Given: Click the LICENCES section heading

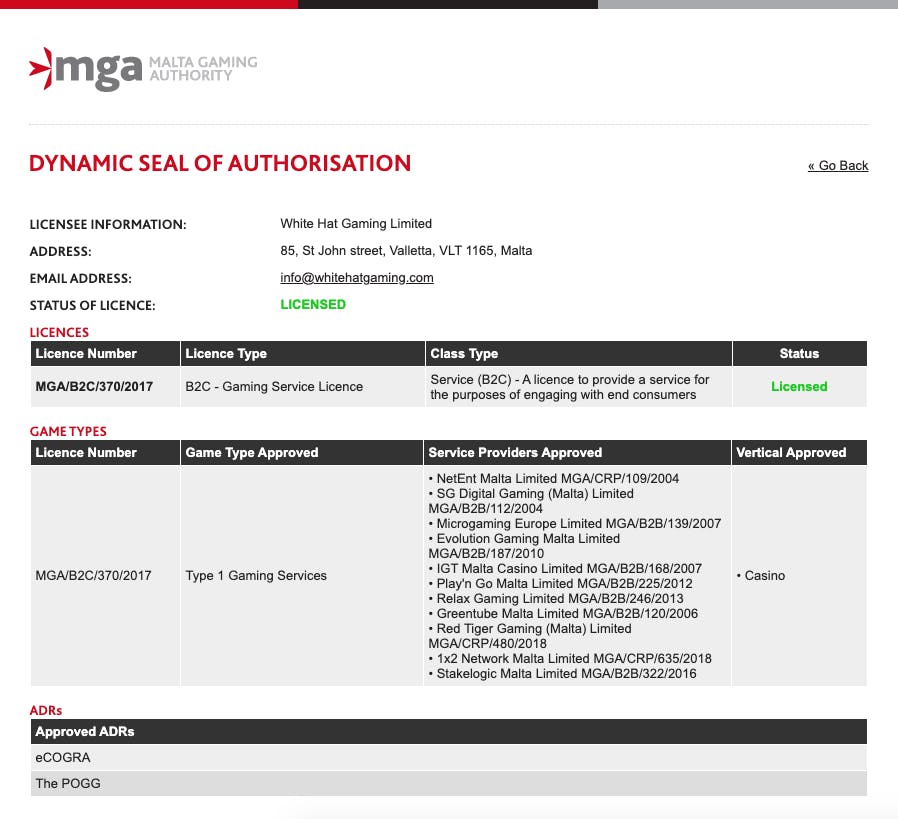Looking at the screenshot, I should click(59, 332).
